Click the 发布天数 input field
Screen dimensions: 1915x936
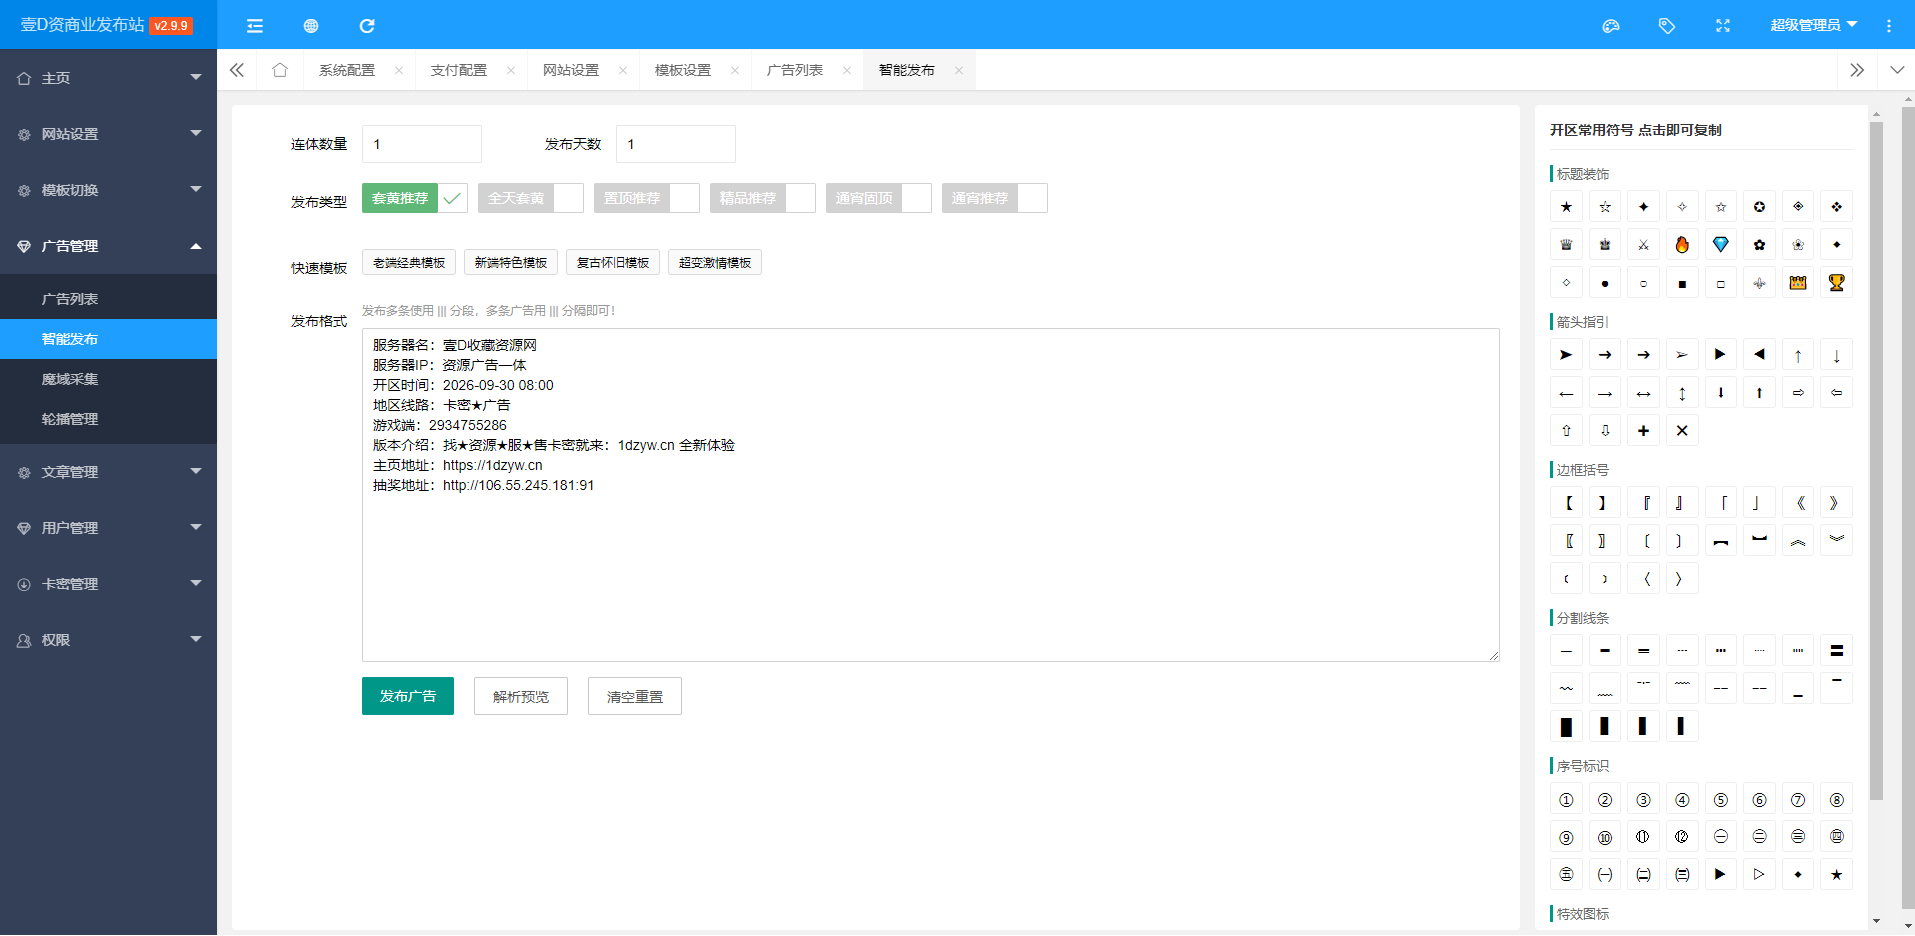(x=676, y=144)
